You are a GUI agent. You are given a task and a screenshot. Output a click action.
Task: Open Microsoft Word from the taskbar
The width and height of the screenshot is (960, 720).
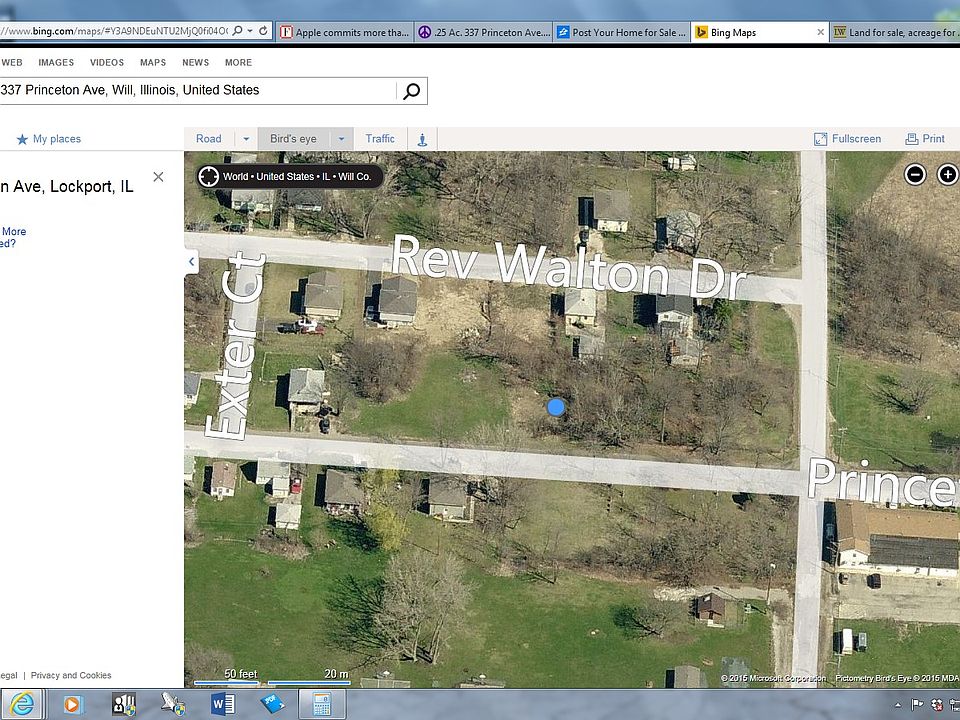click(222, 704)
